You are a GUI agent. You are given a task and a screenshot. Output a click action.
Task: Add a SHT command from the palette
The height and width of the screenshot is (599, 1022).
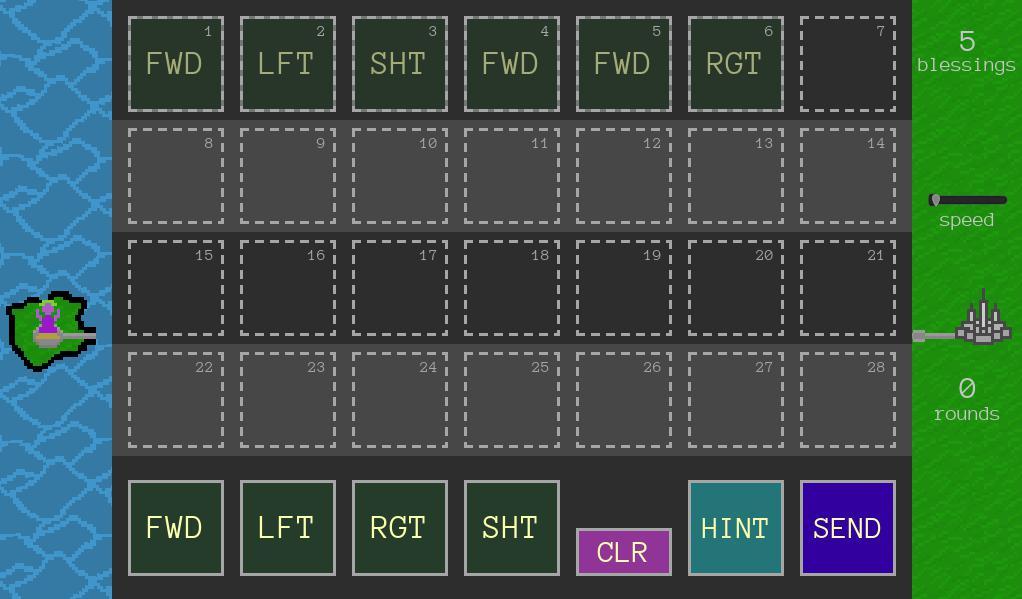tap(510, 528)
